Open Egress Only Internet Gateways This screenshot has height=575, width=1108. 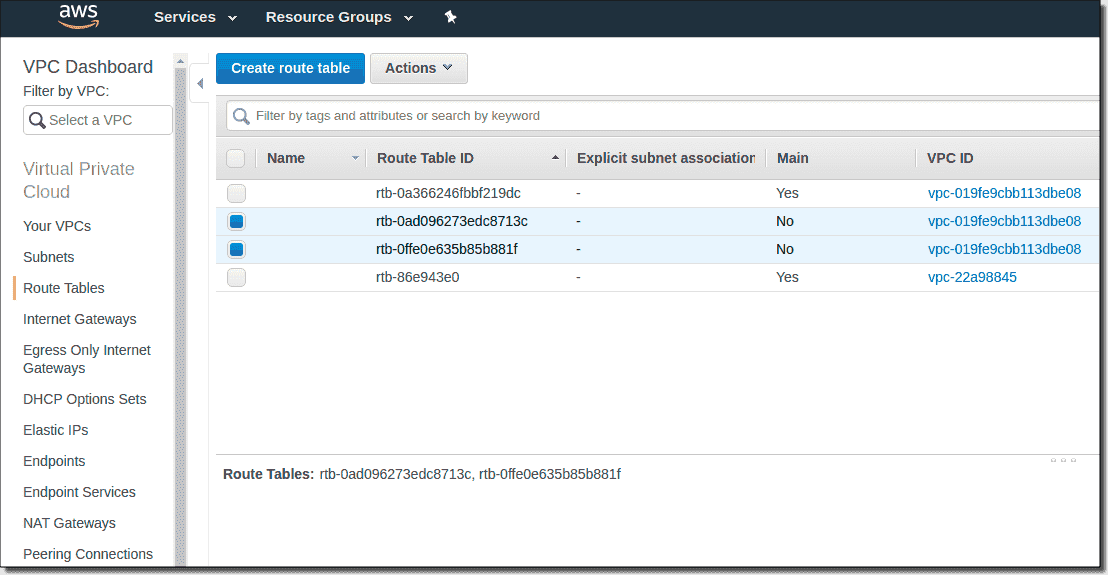87,359
